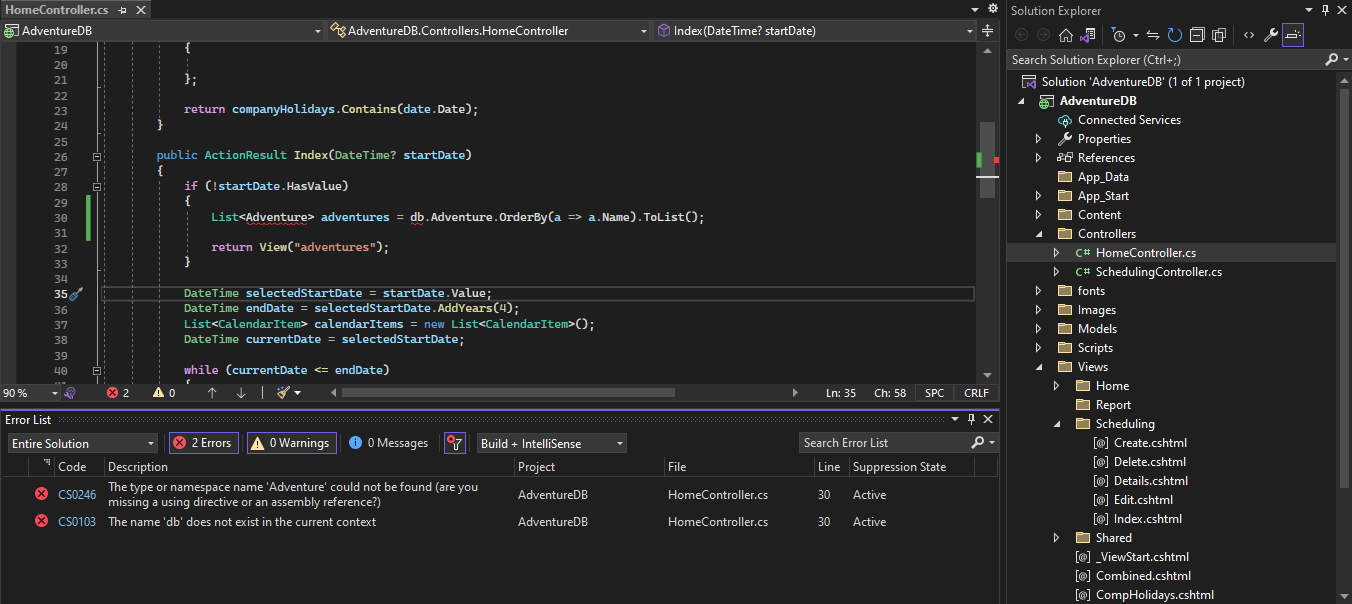Click the View Code angle-brackets icon
The height and width of the screenshot is (604, 1352).
(x=1249, y=35)
